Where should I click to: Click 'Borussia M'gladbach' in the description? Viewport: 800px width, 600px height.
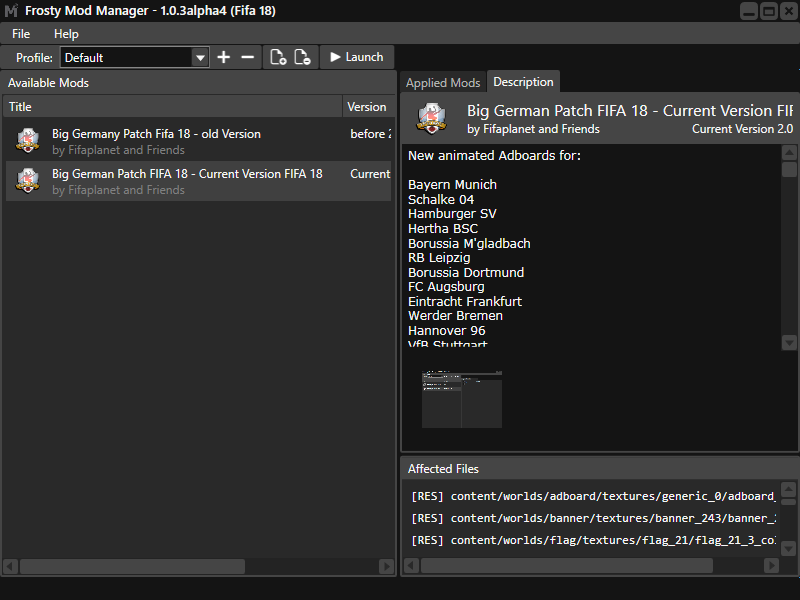(x=469, y=243)
